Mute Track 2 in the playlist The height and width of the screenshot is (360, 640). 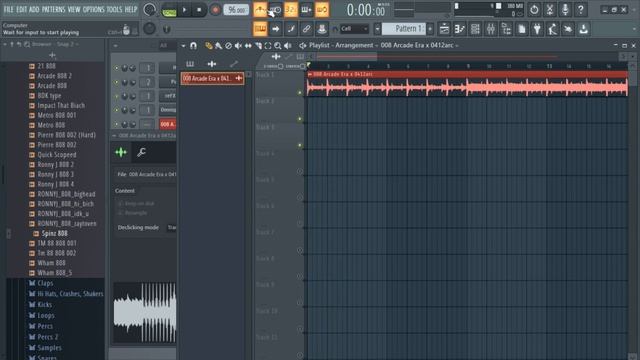pyautogui.click(x=300, y=119)
